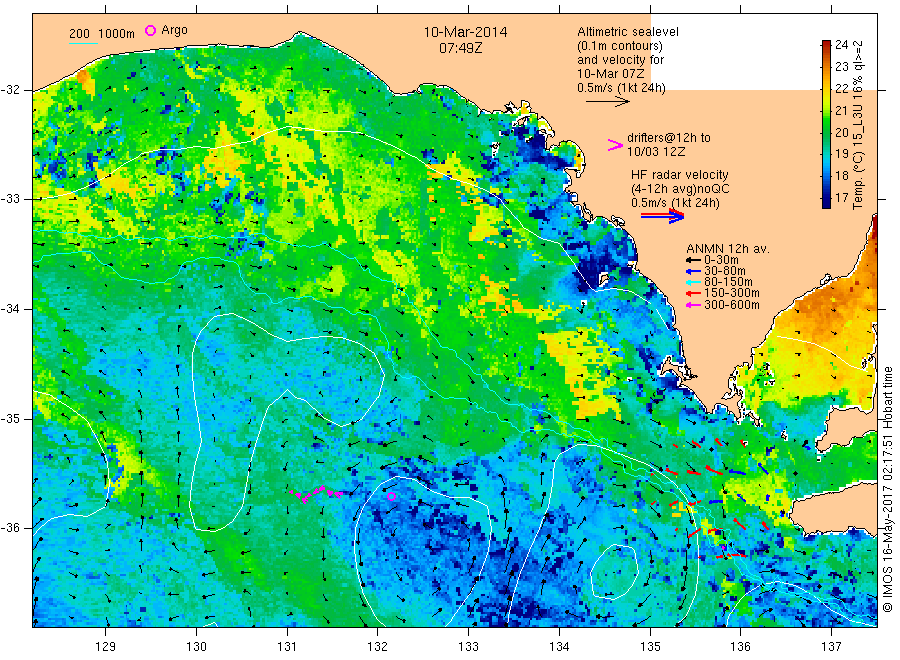Click the ANMN 12h av. heading
Image resolution: width=900 pixels, height=660 pixels.
point(728,249)
